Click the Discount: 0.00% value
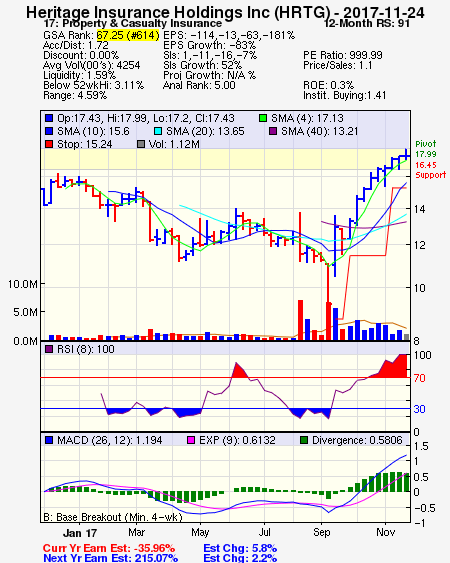 coord(81,55)
